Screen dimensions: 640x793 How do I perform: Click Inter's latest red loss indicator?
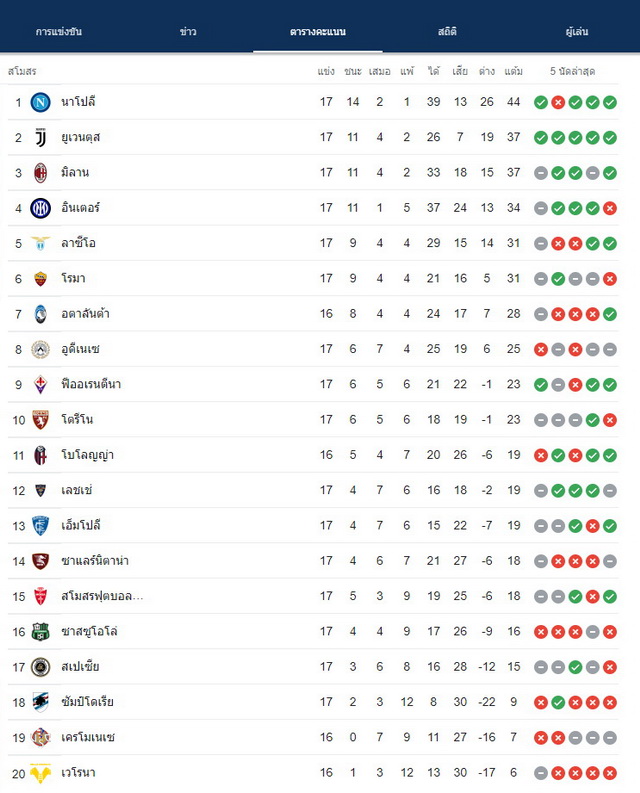click(610, 208)
